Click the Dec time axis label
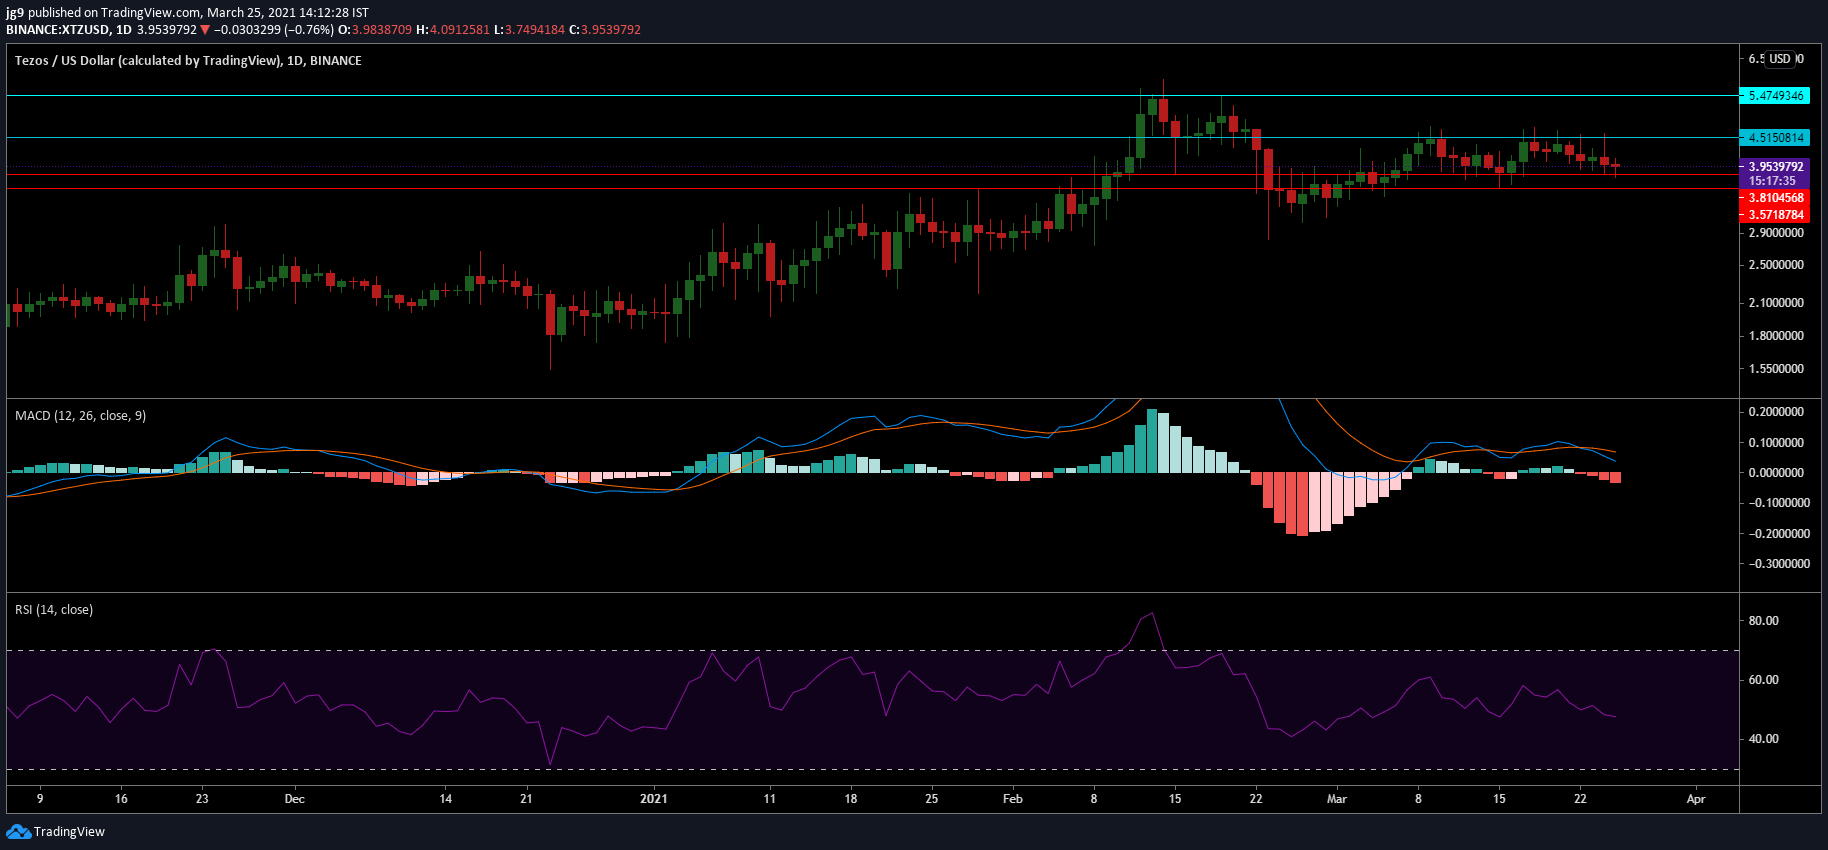Viewport: 1828px width, 850px height. coord(294,798)
